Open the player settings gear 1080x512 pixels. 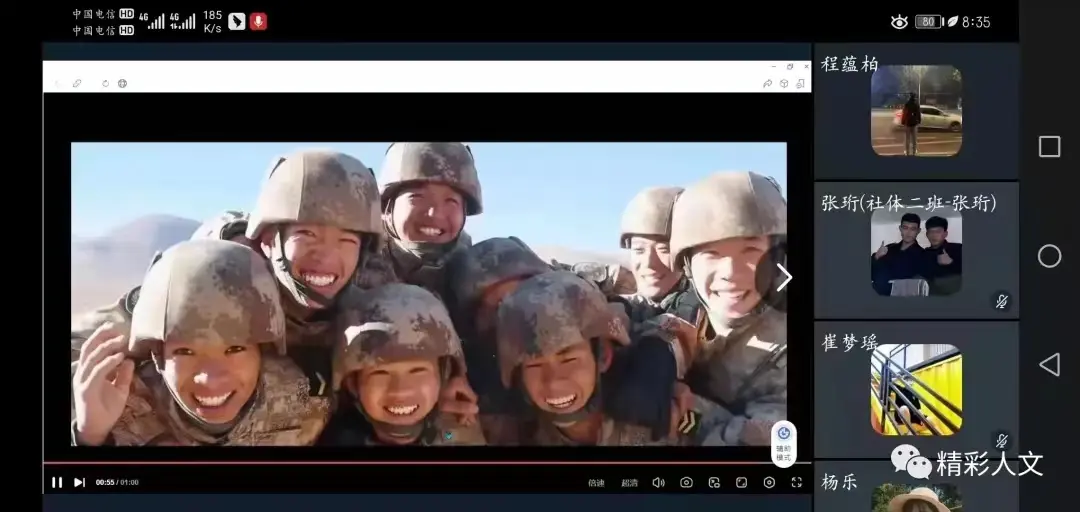point(769,482)
